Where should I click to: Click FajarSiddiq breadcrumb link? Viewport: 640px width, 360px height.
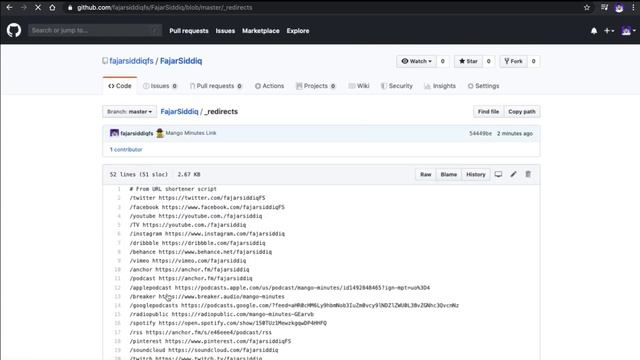tap(179, 111)
